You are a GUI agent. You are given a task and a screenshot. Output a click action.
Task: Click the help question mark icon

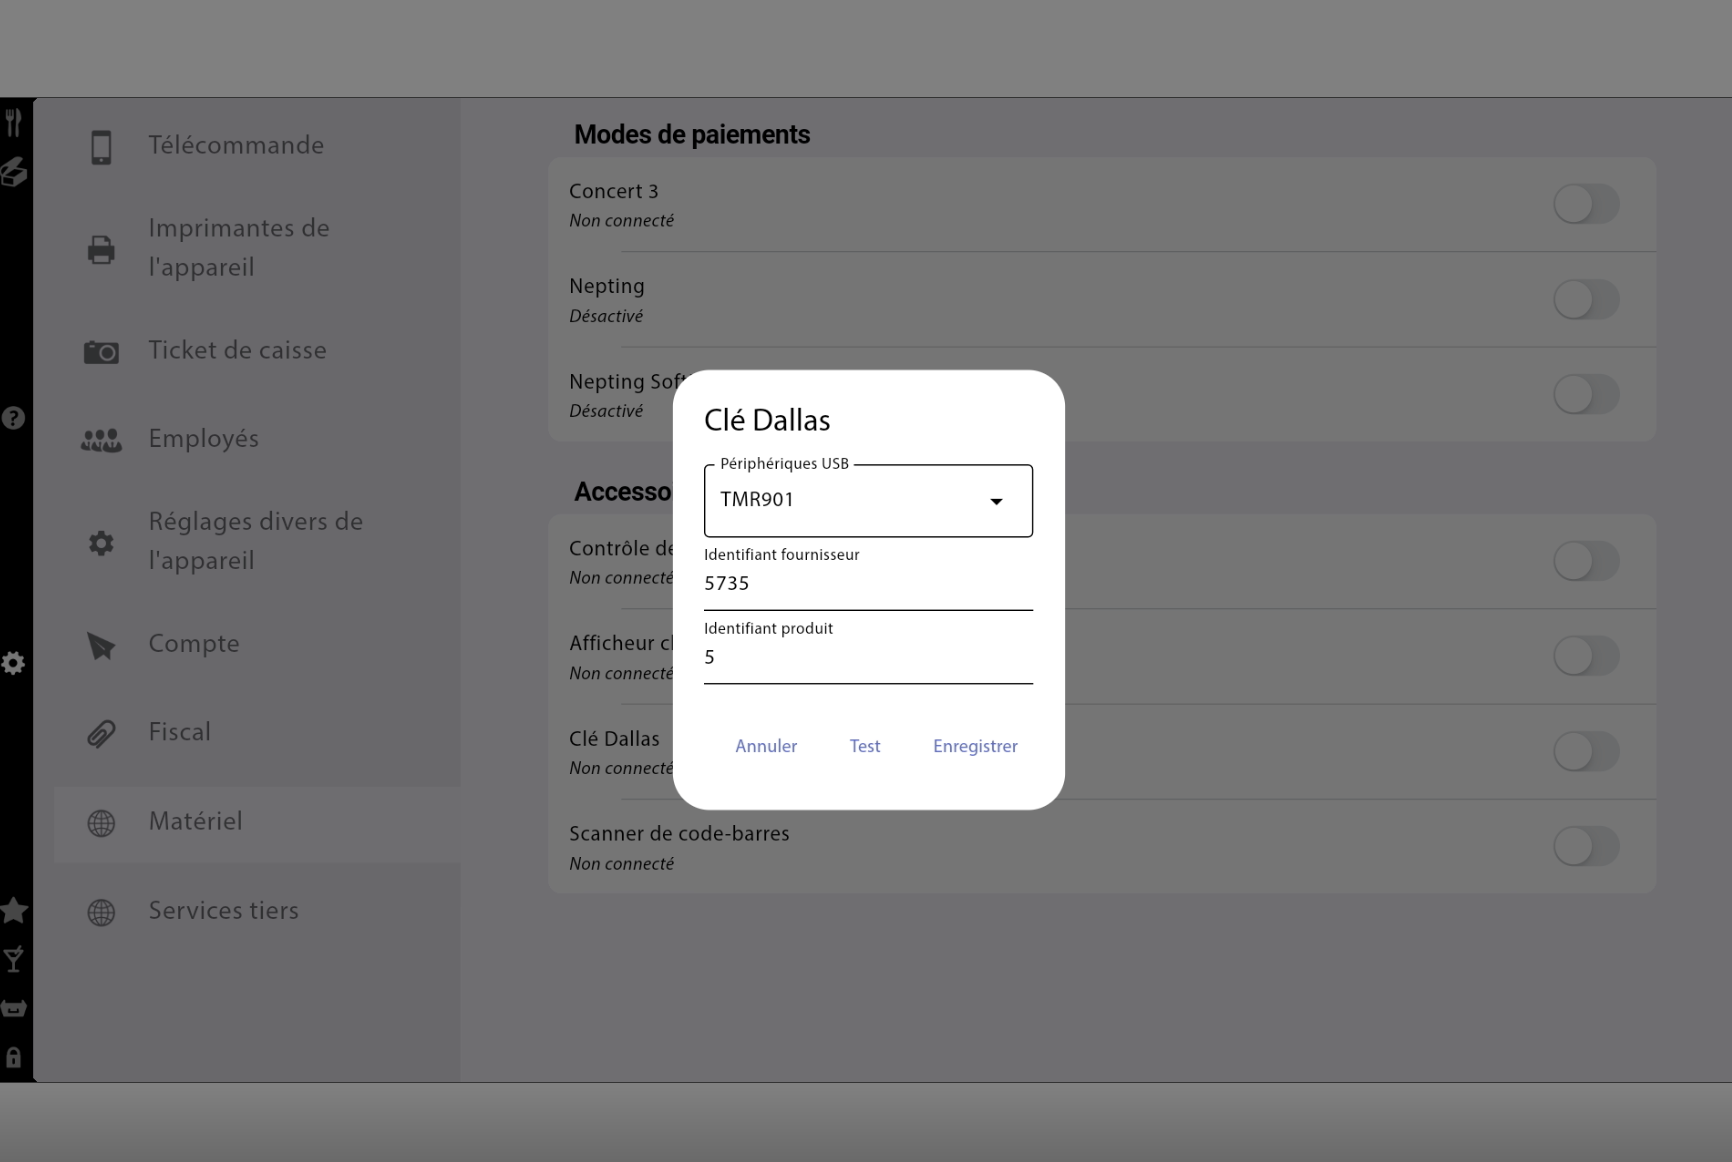[13, 418]
